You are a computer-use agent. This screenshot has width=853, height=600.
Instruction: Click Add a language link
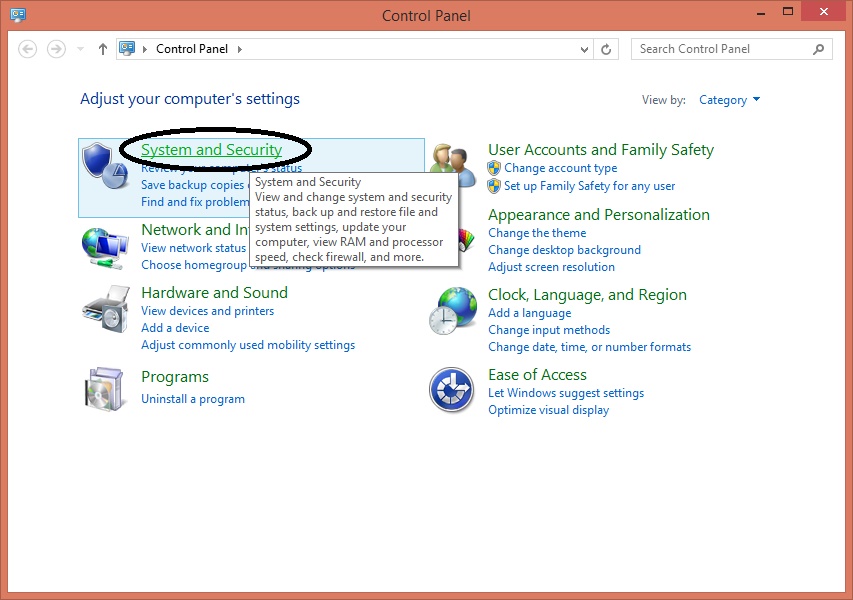(530, 313)
